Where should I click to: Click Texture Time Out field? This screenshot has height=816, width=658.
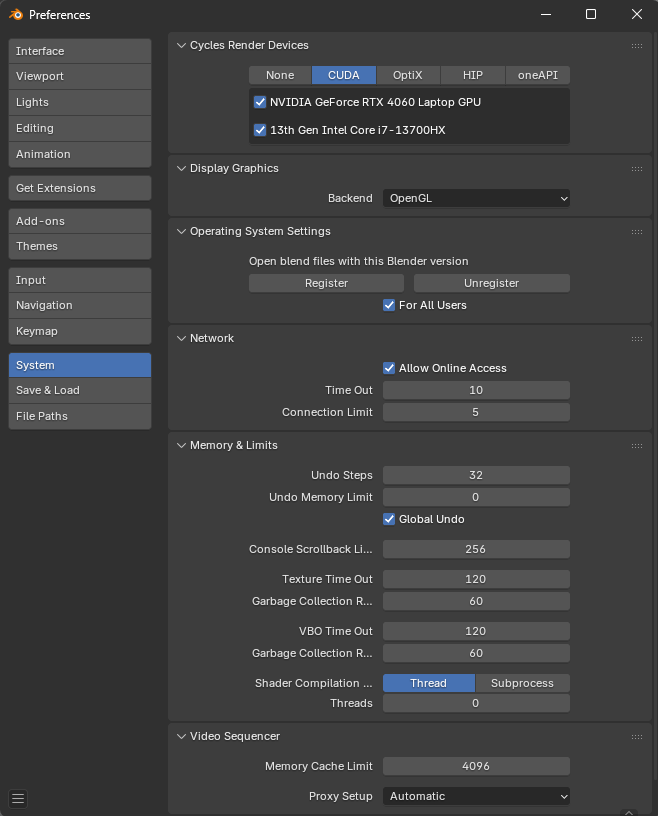coord(476,579)
